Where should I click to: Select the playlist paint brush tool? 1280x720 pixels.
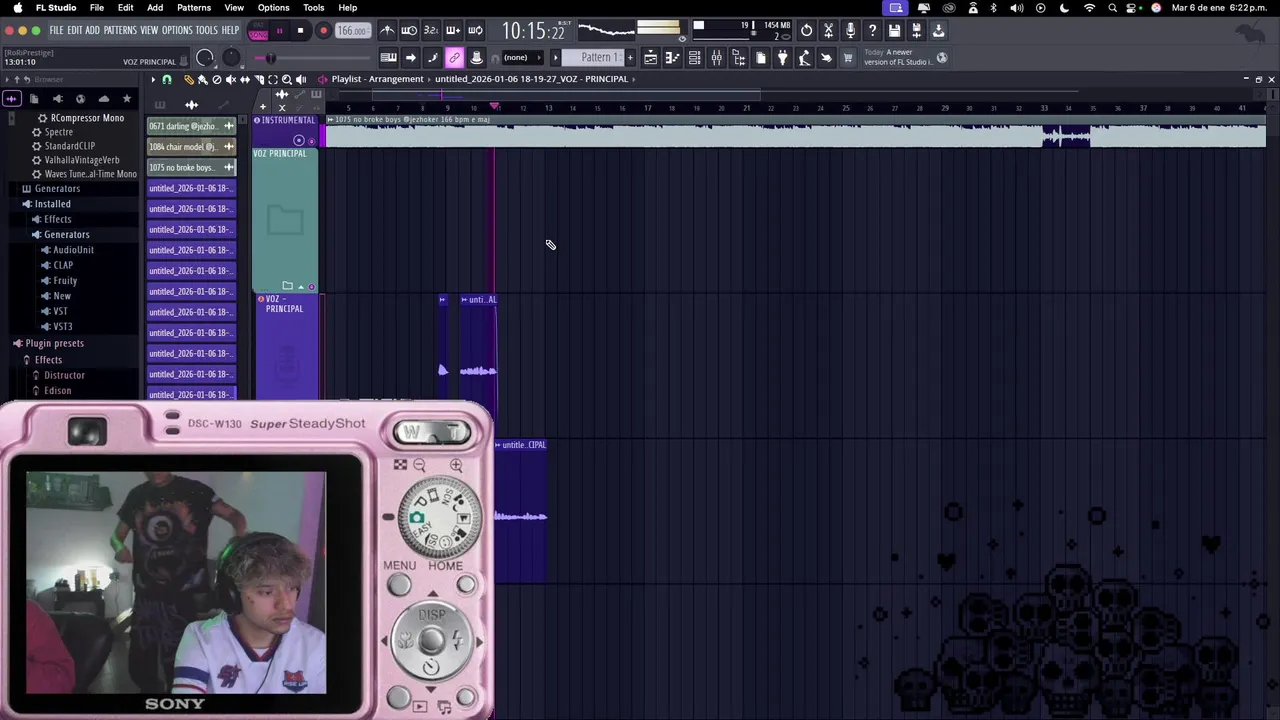click(x=203, y=79)
